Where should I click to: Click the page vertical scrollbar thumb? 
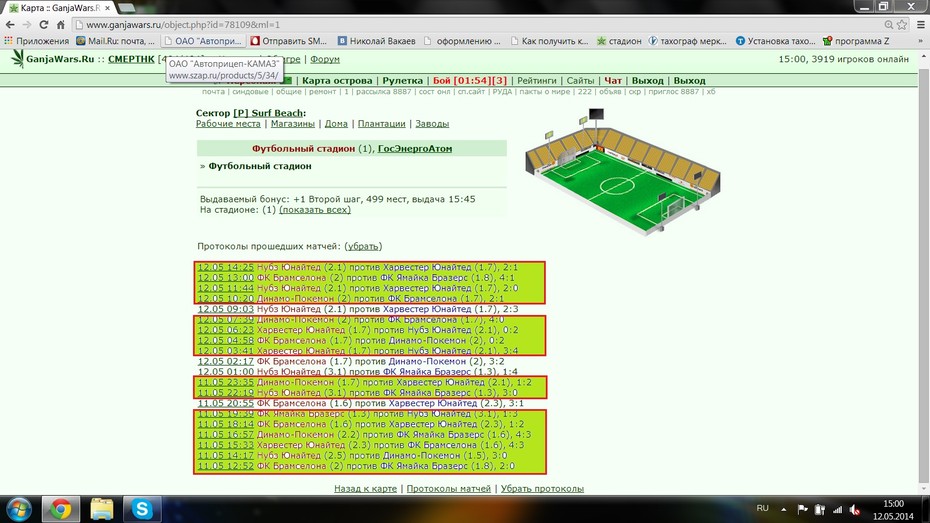pos(924,273)
